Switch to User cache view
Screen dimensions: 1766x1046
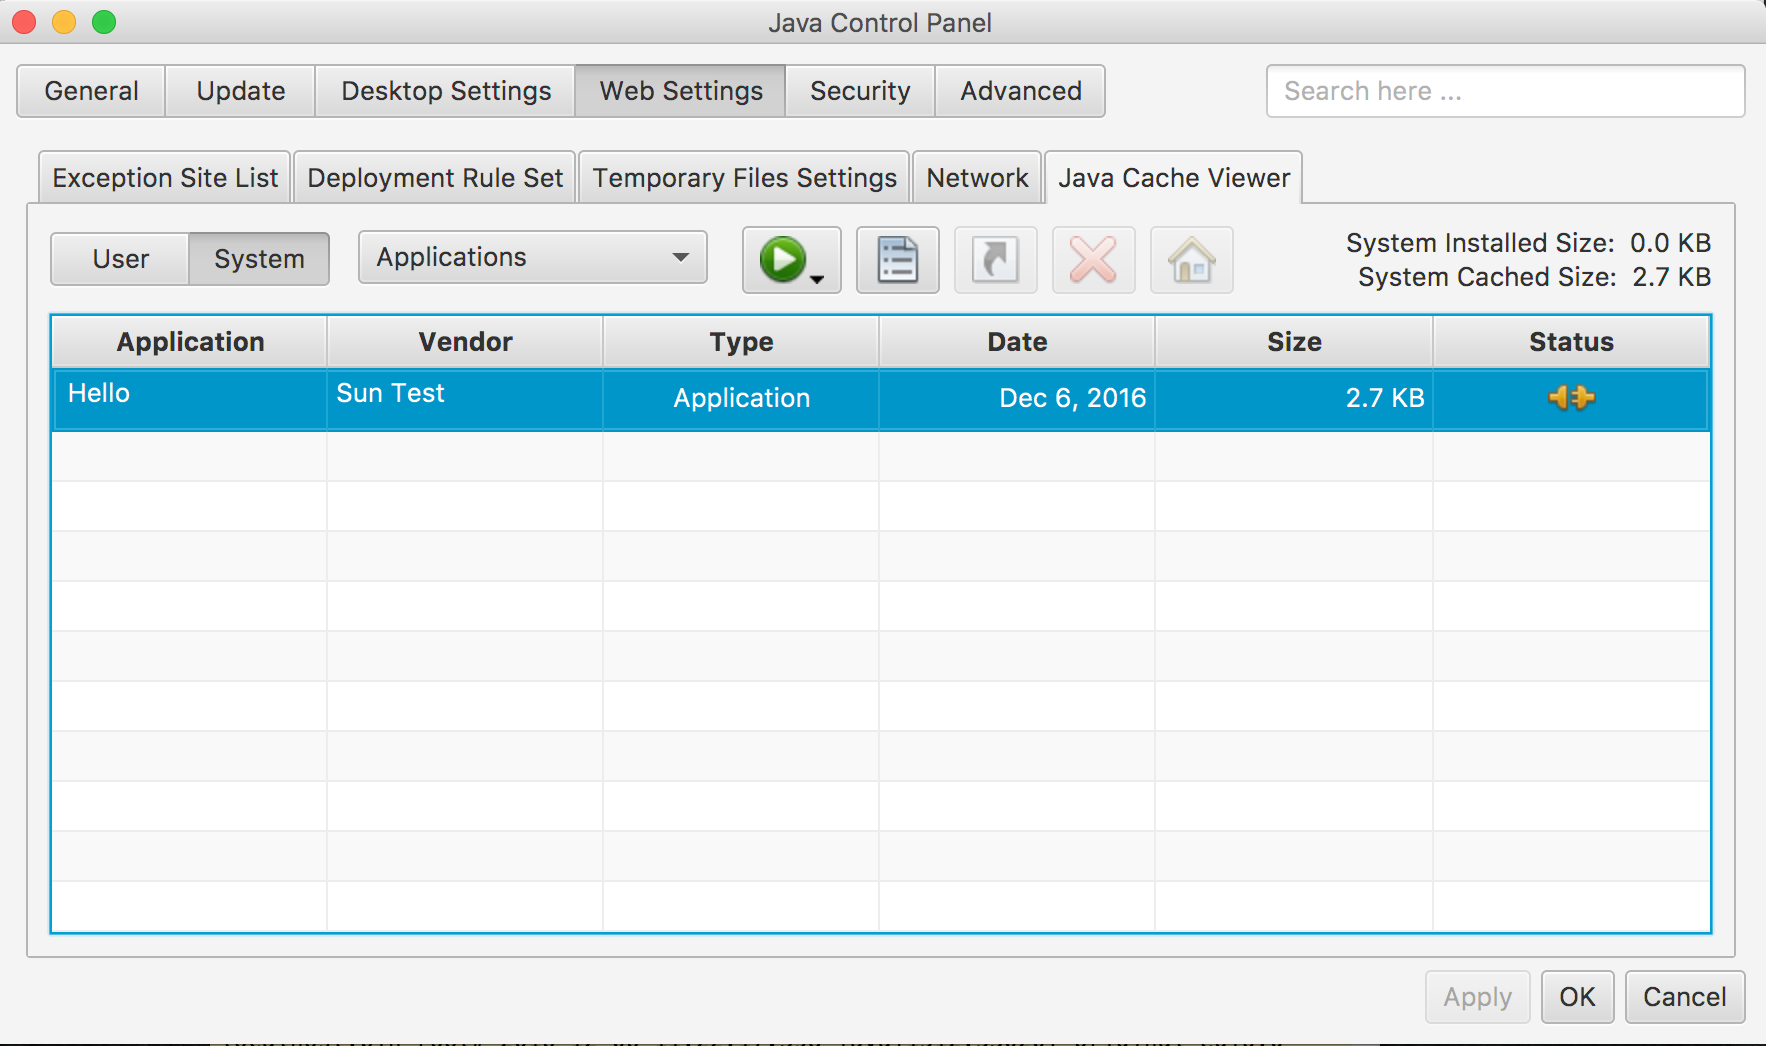[x=120, y=259]
